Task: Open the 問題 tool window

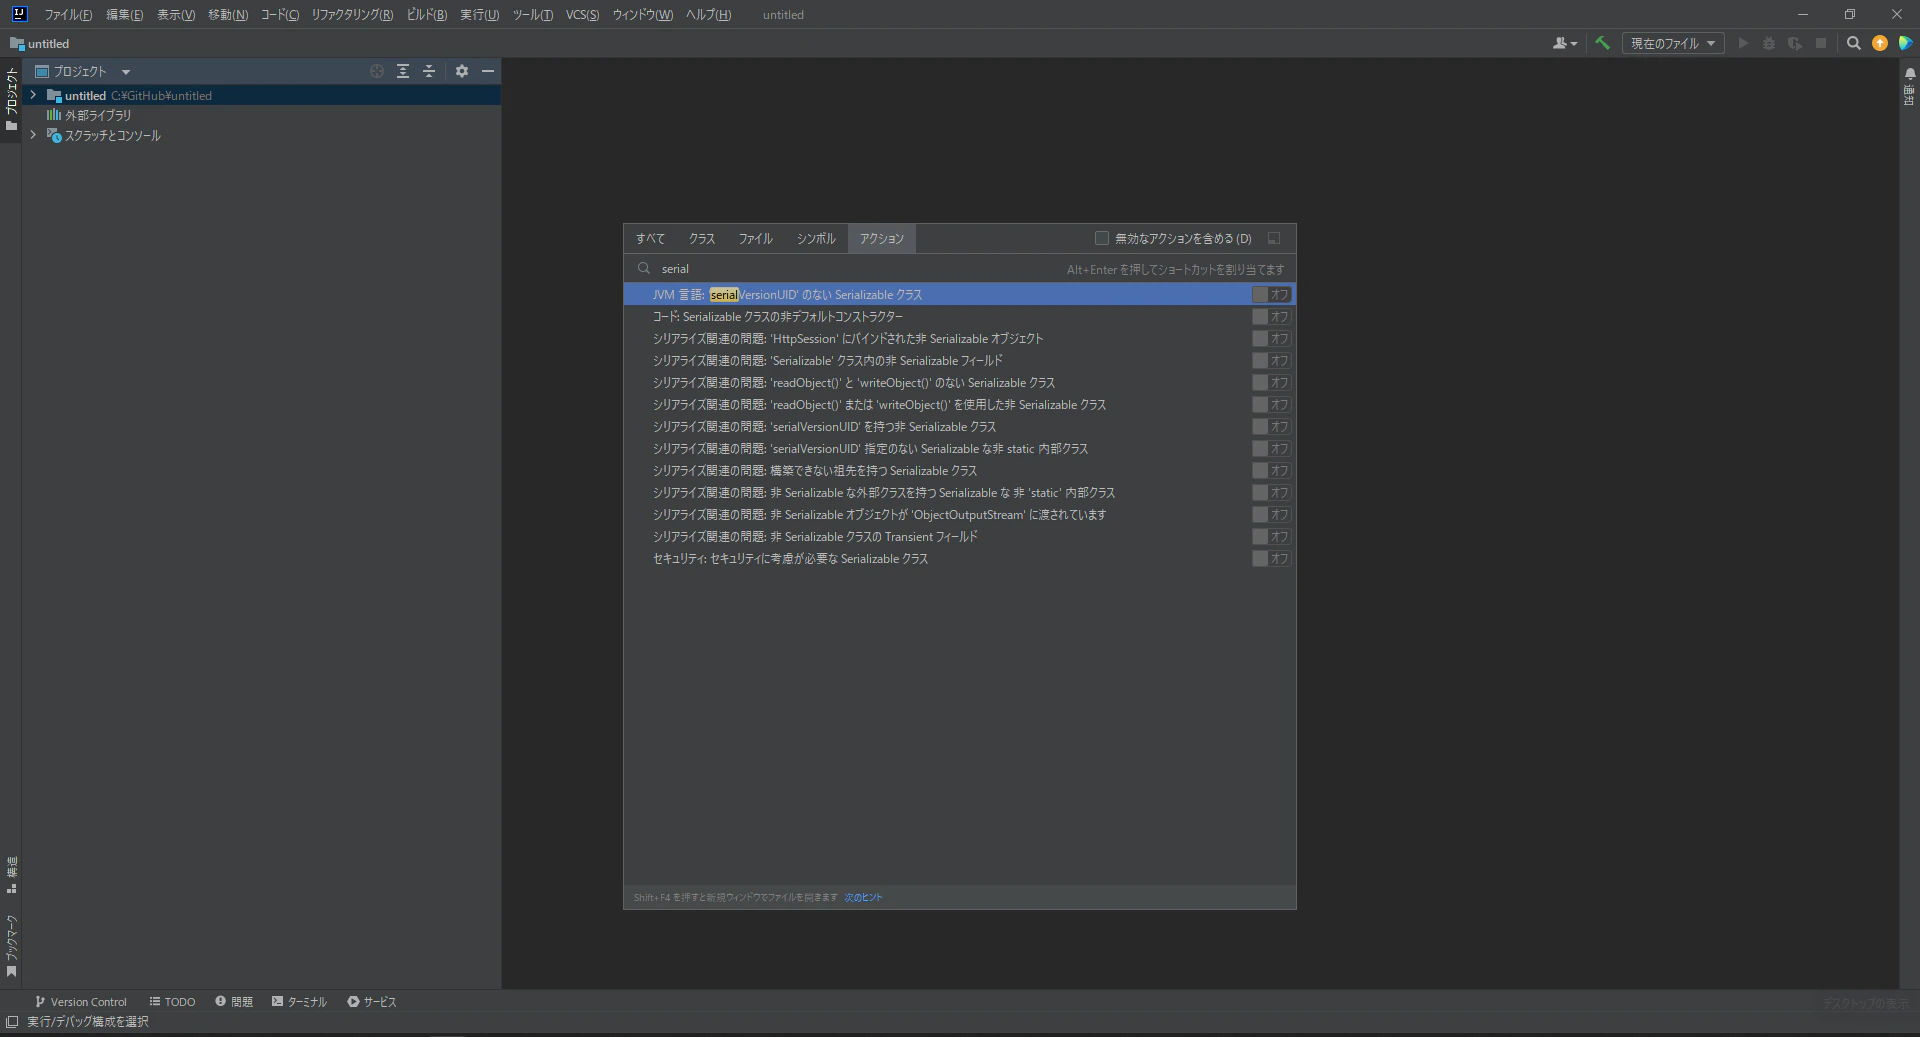Action: pyautogui.click(x=234, y=1002)
